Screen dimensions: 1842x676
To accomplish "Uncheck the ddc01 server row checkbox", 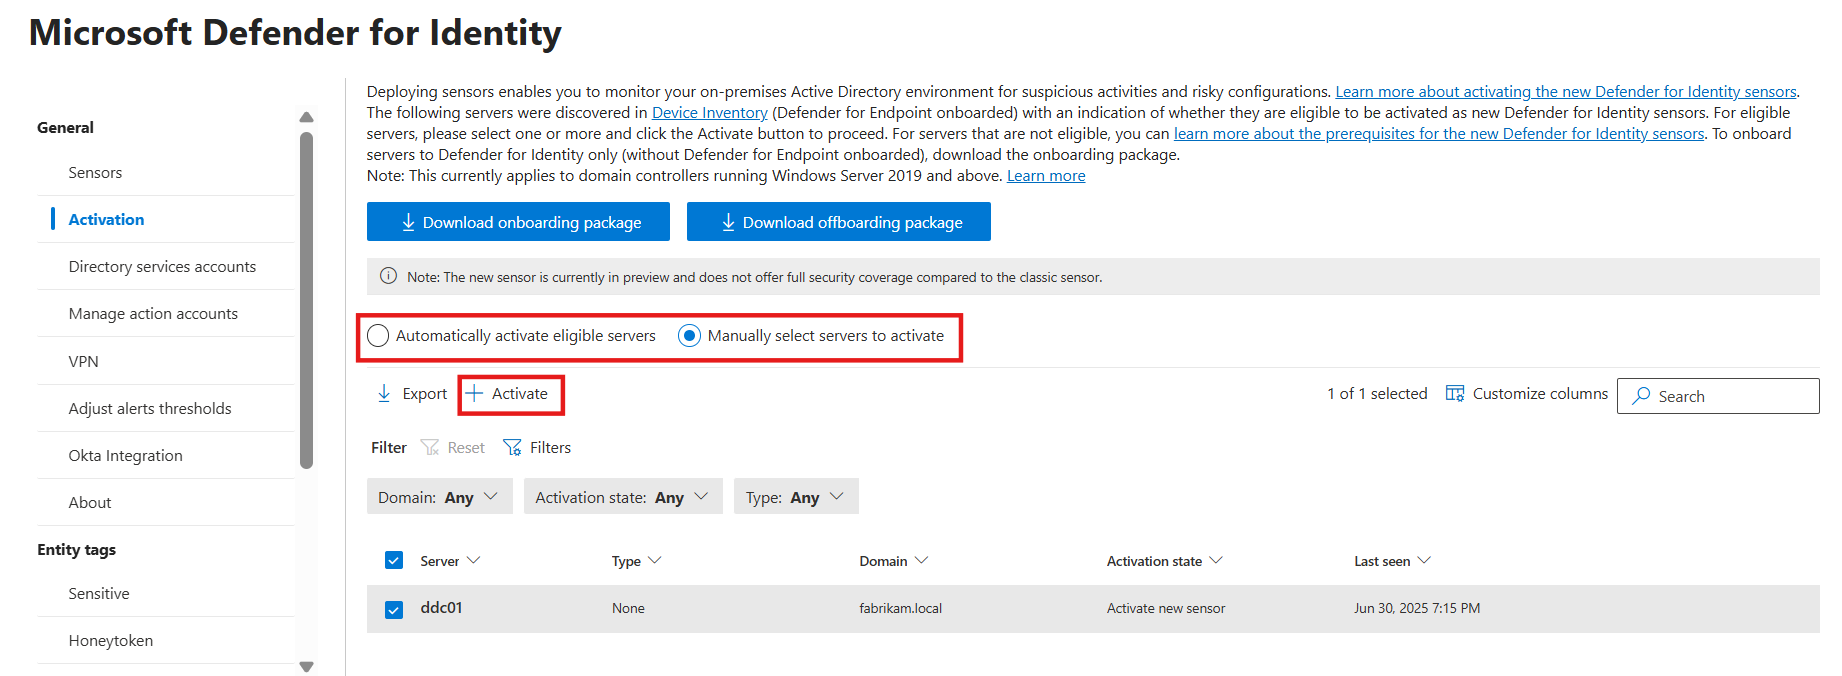I will click(x=394, y=609).
